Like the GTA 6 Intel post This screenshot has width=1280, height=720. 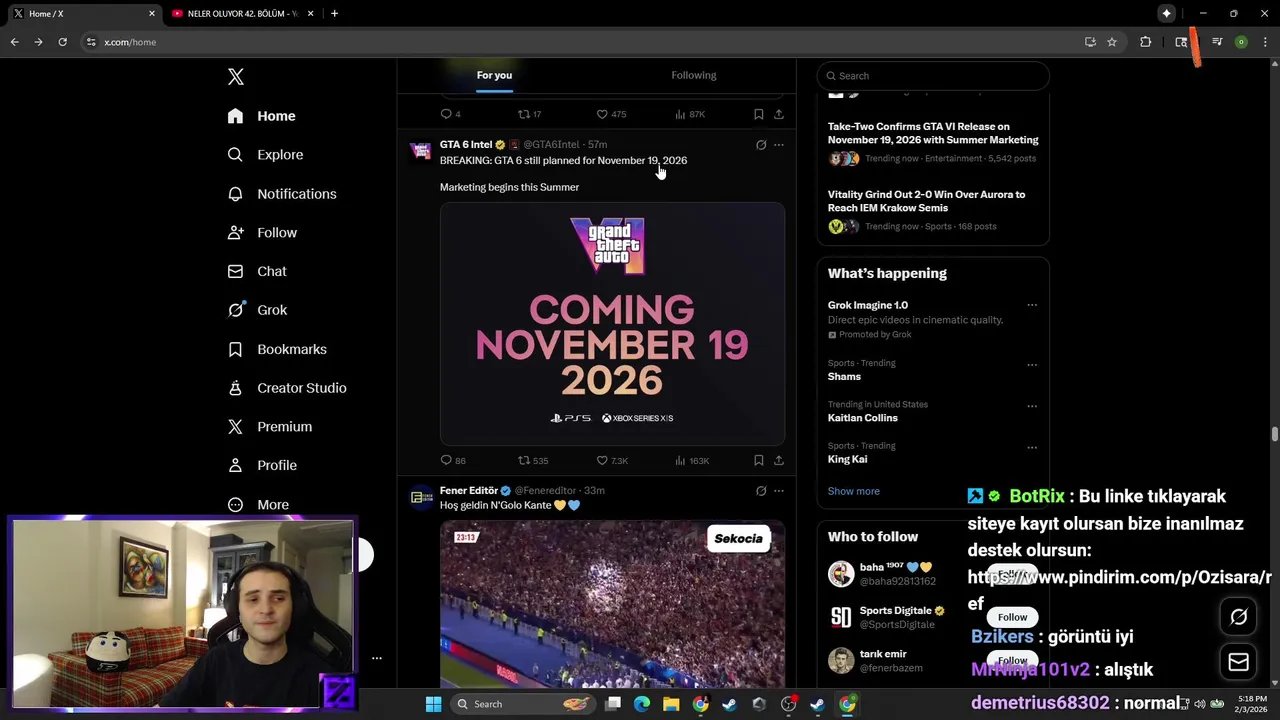[x=612, y=461]
